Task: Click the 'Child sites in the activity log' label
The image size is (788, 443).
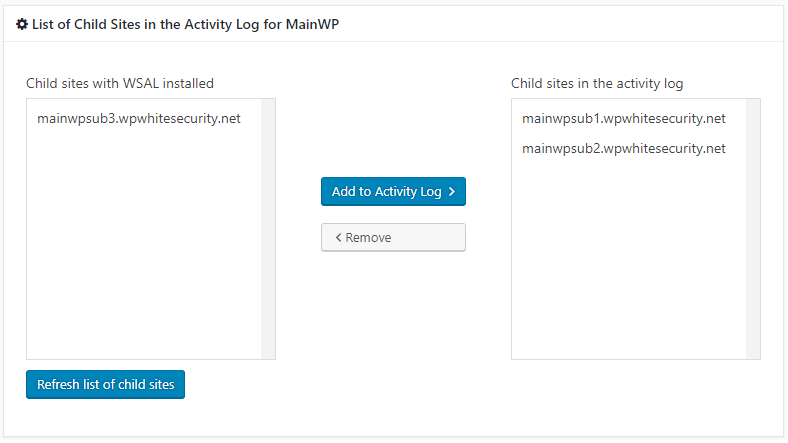Action: click(597, 83)
